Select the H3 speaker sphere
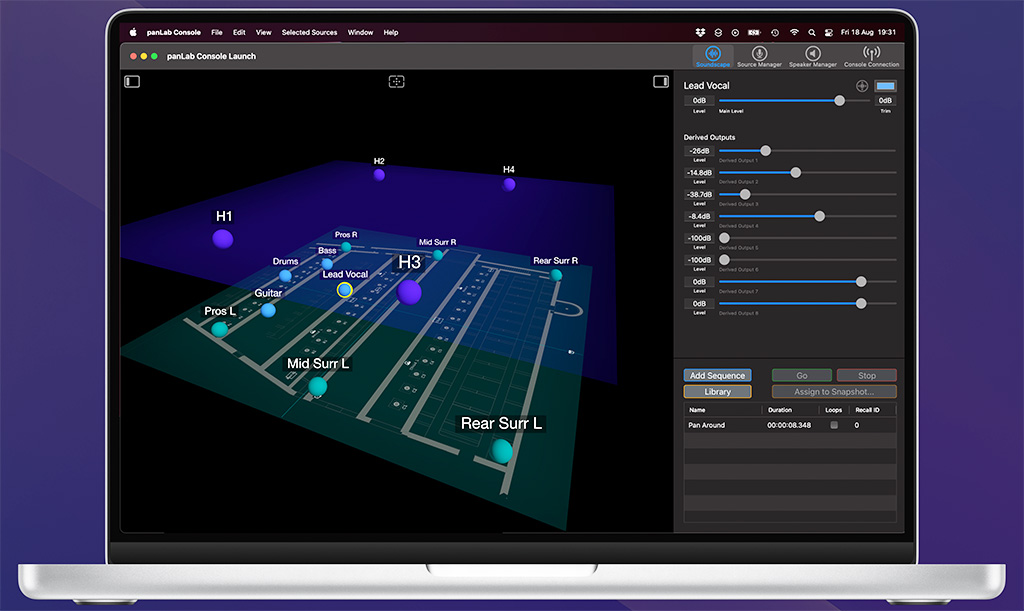Viewport: 1024px width, 611px height. [x=409, y=292]
